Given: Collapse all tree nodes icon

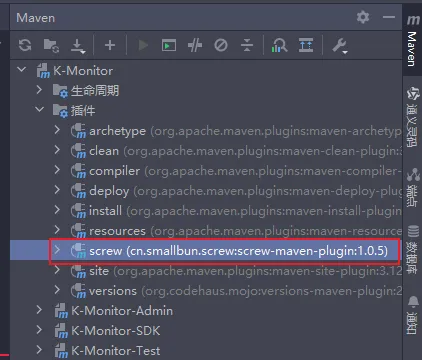Looking at the screenshot, I should pyautogui.click(x=247, y=45).
